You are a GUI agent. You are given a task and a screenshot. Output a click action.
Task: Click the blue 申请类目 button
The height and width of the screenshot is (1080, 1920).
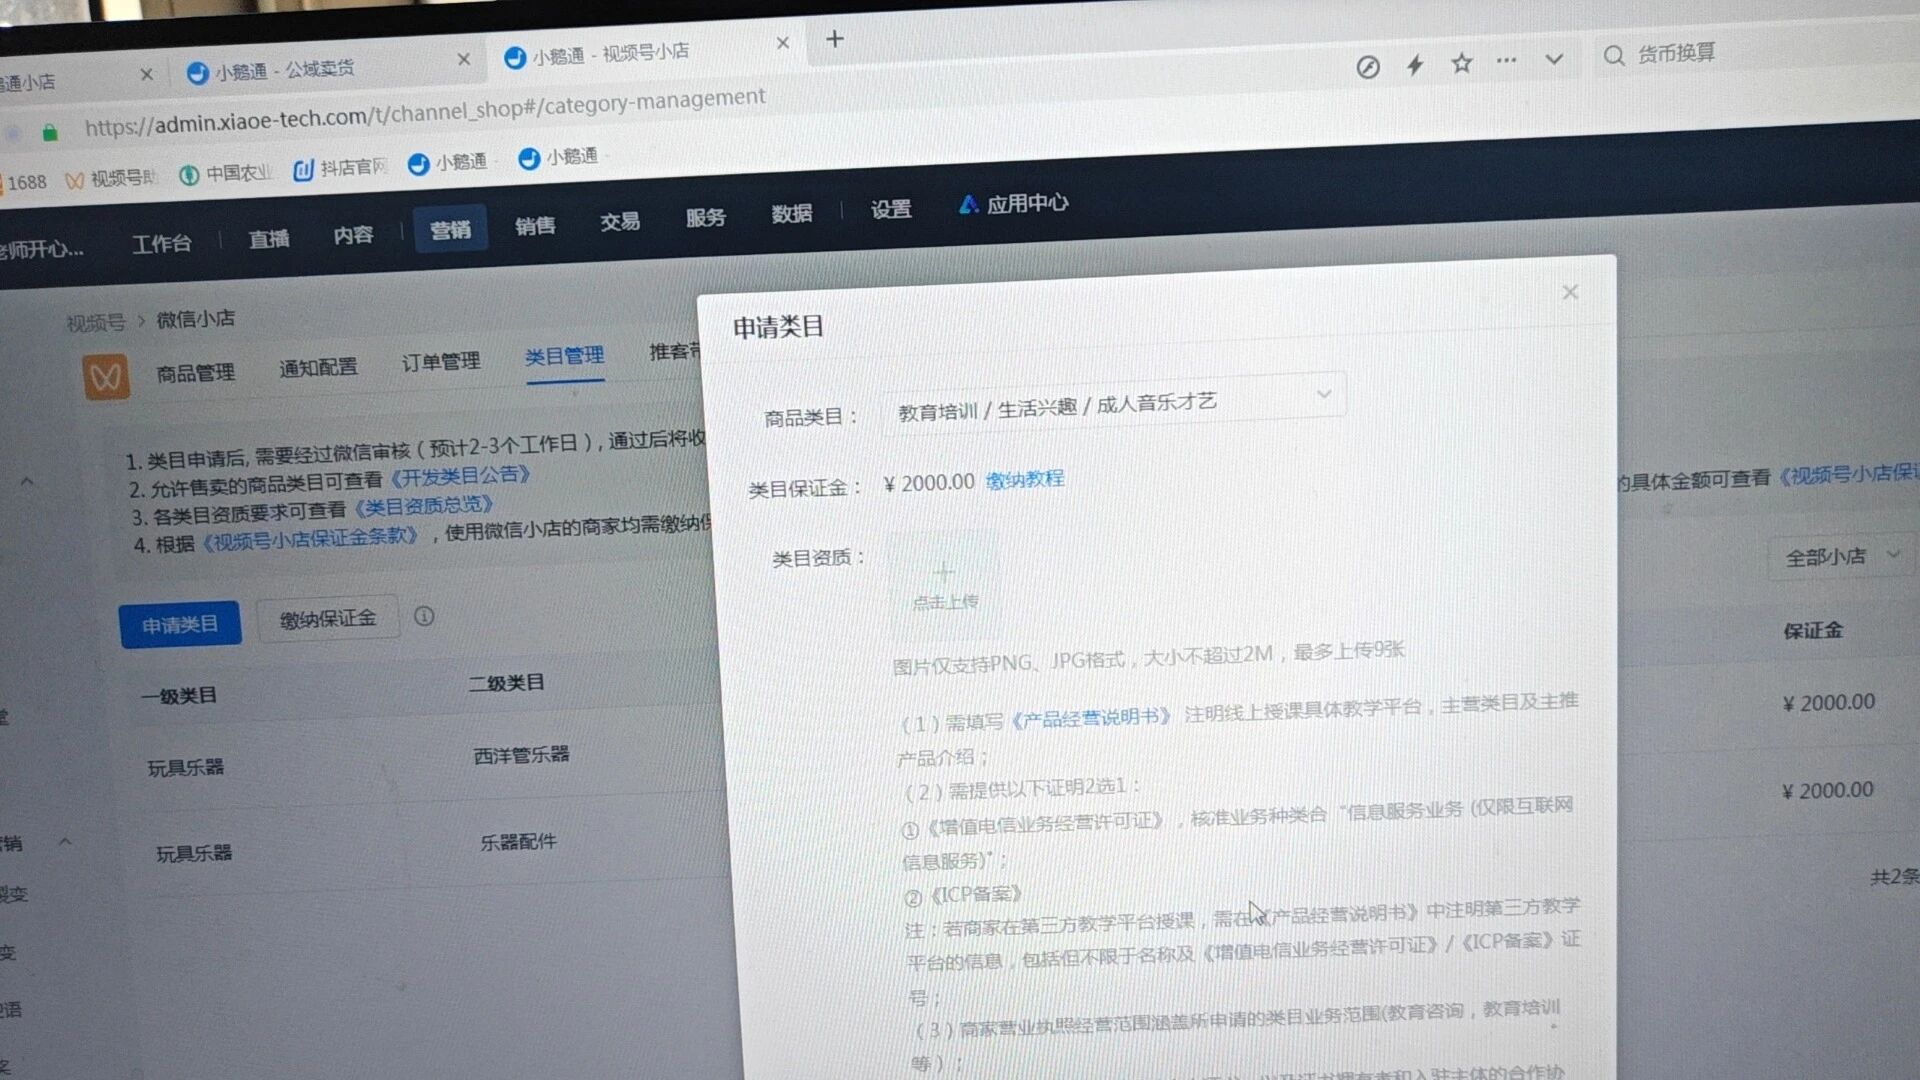point(180,625)
